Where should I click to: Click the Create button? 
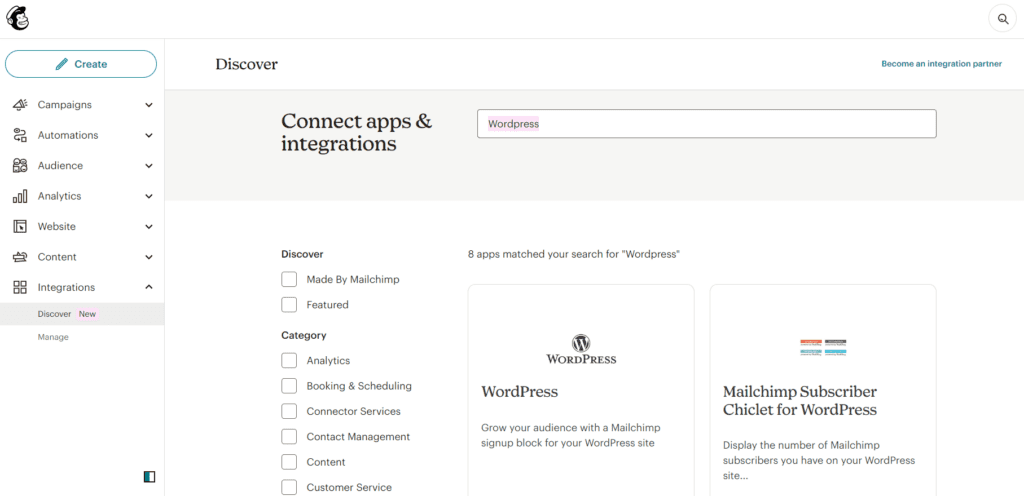click(81, 64)
